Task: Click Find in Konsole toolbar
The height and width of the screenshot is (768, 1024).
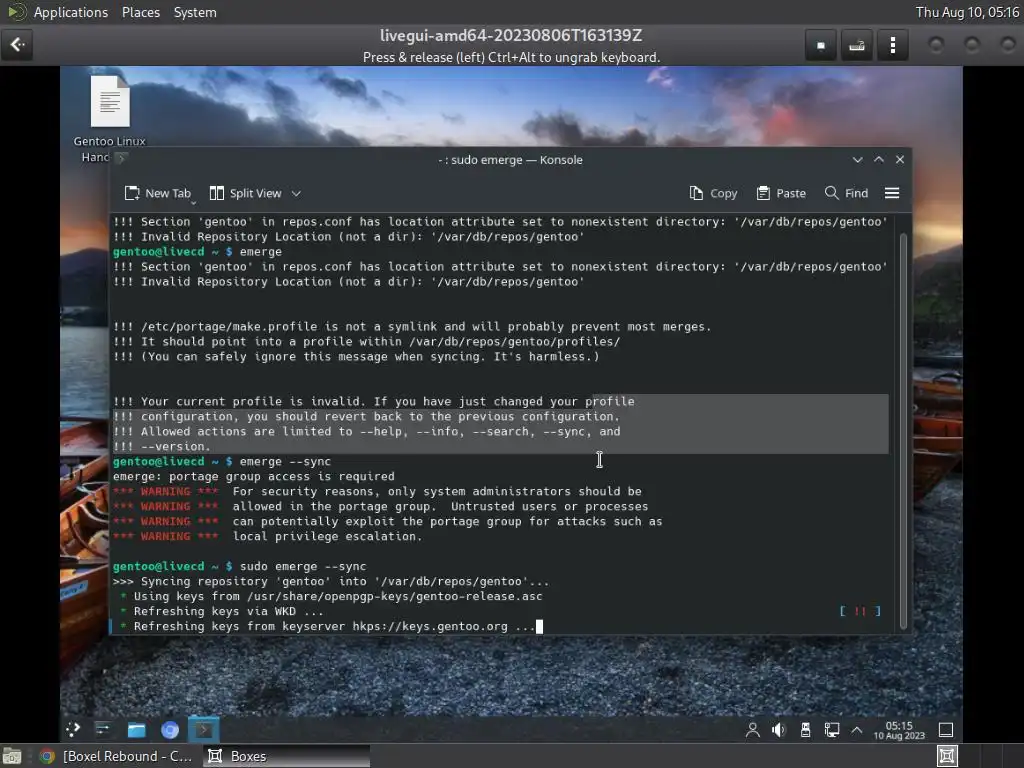Action: point(846,193)
